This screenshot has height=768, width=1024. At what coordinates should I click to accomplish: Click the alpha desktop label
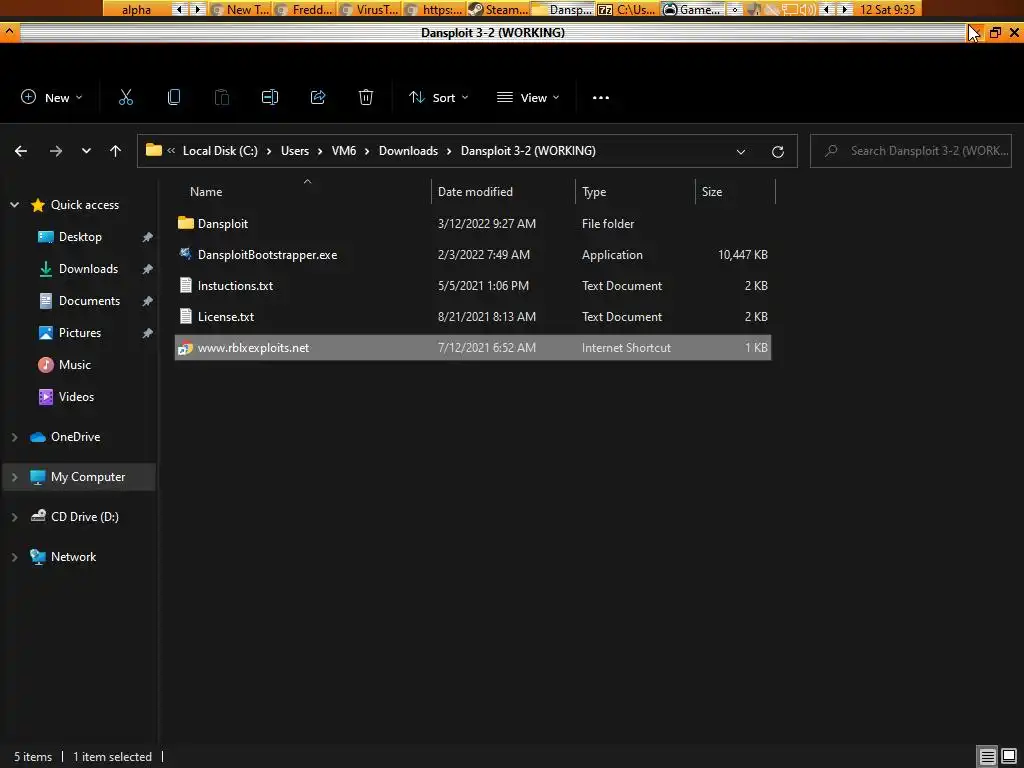click(x=136, y=9)
